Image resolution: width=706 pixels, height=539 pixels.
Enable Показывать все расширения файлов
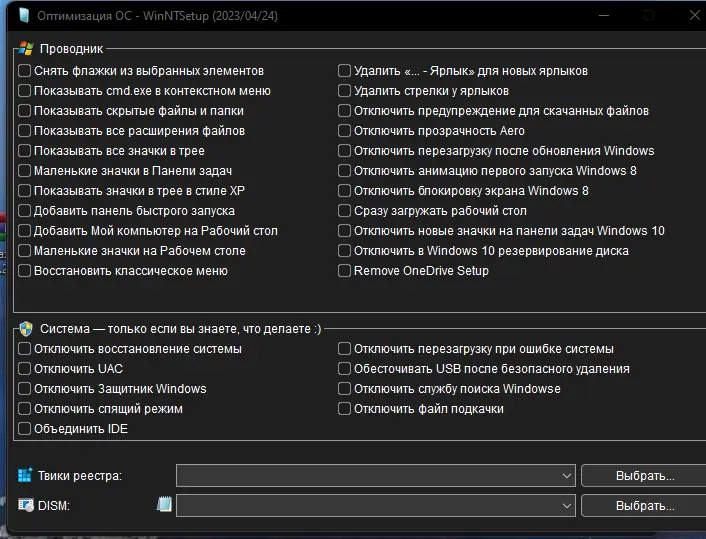click(24, 131)
